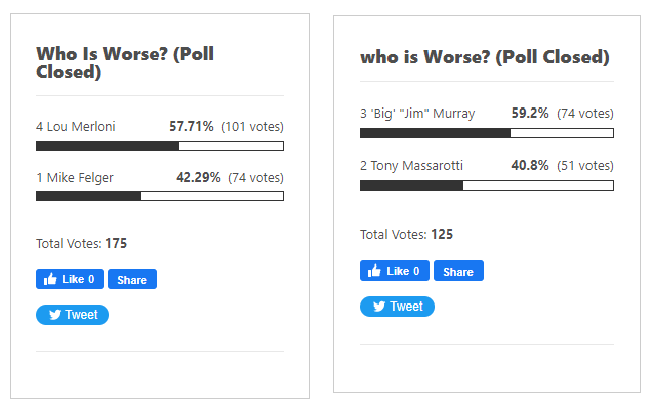The image size is (665, 409).
Task: Click the Tweet button in left poll
Action: [x=72, y=315]
